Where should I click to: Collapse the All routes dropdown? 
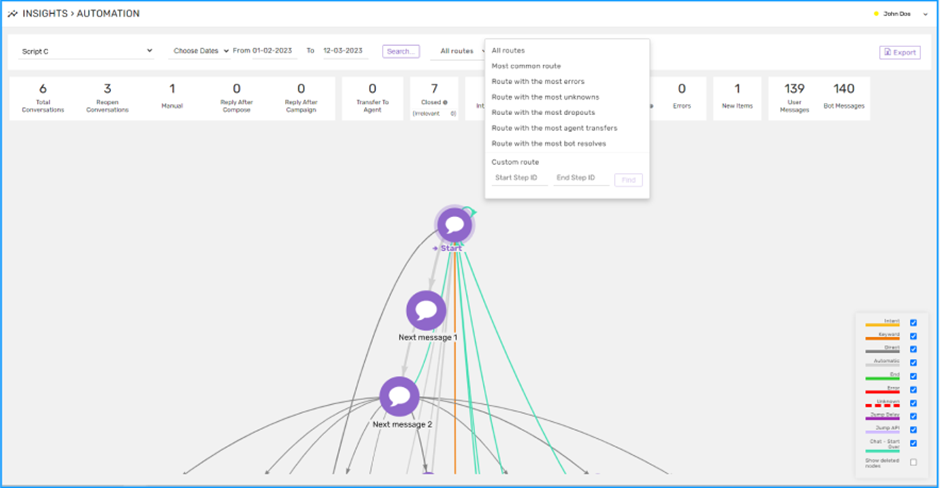pyautogui.click(x=460, y=51)
